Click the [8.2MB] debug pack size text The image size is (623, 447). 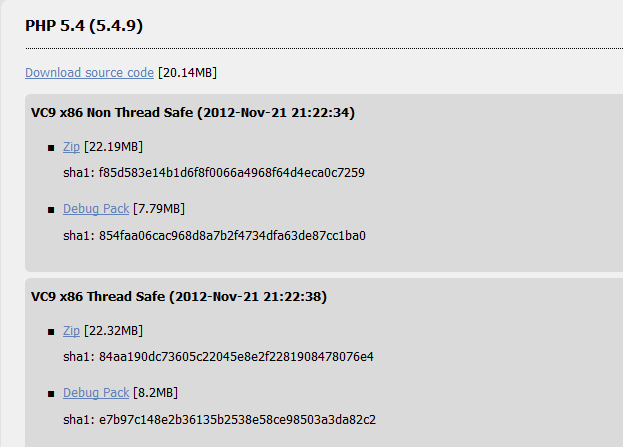click(155, 393)
